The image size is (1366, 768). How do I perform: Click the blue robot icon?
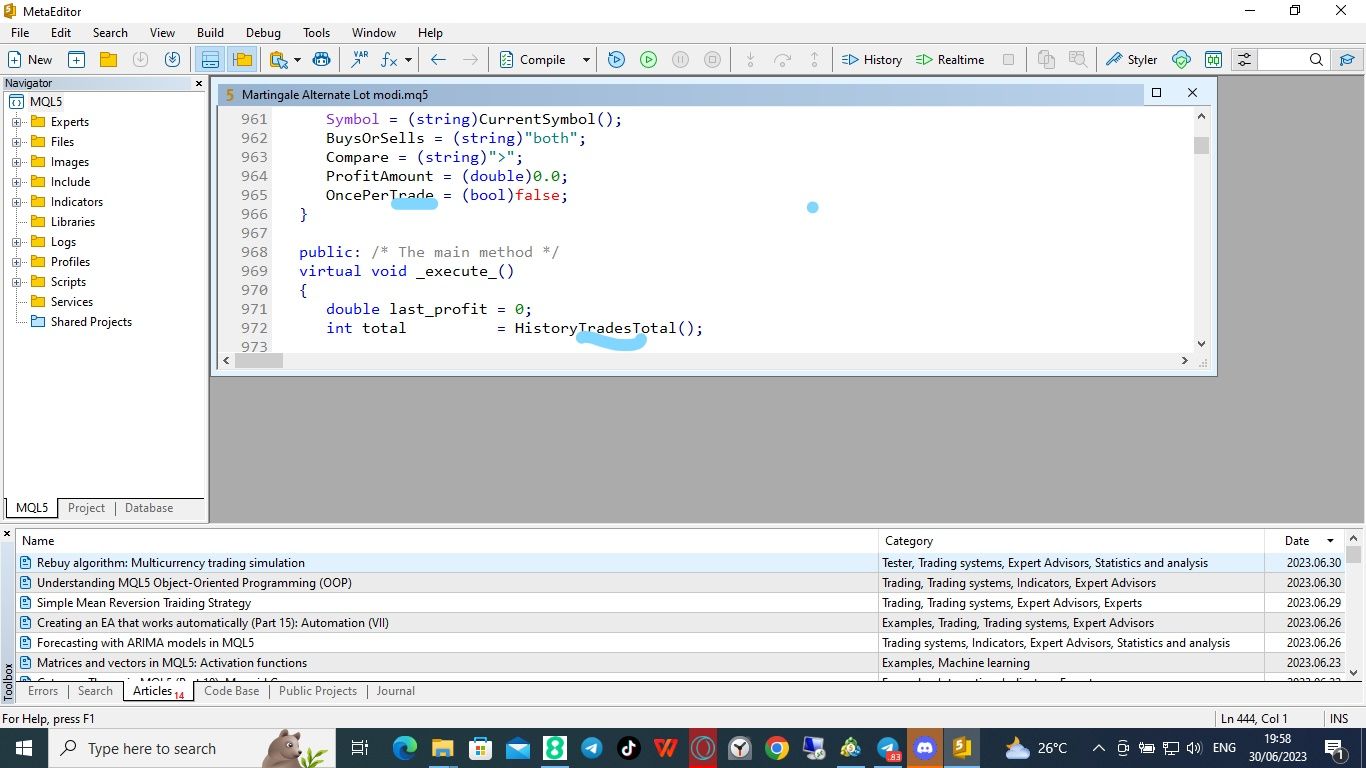321,60
